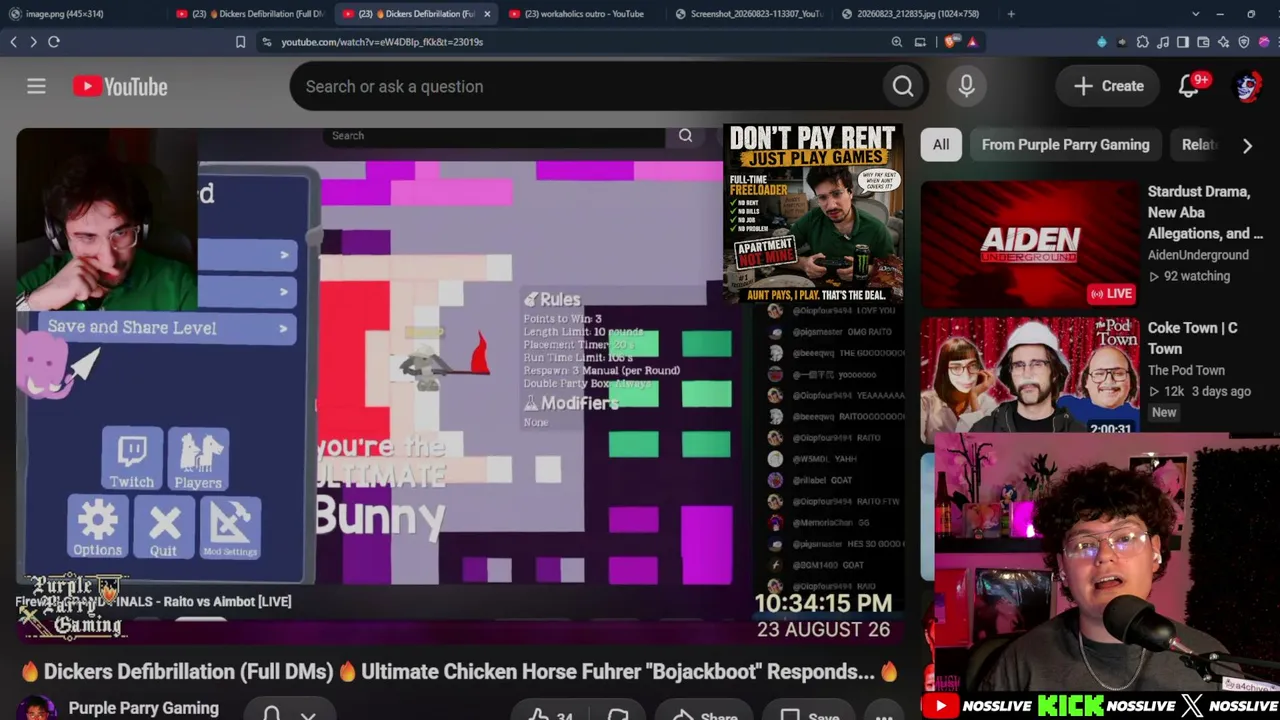Open the YouTube guide hamburger menu
The height and width of the screenshot is (720, 1280).
pos(36,87)
